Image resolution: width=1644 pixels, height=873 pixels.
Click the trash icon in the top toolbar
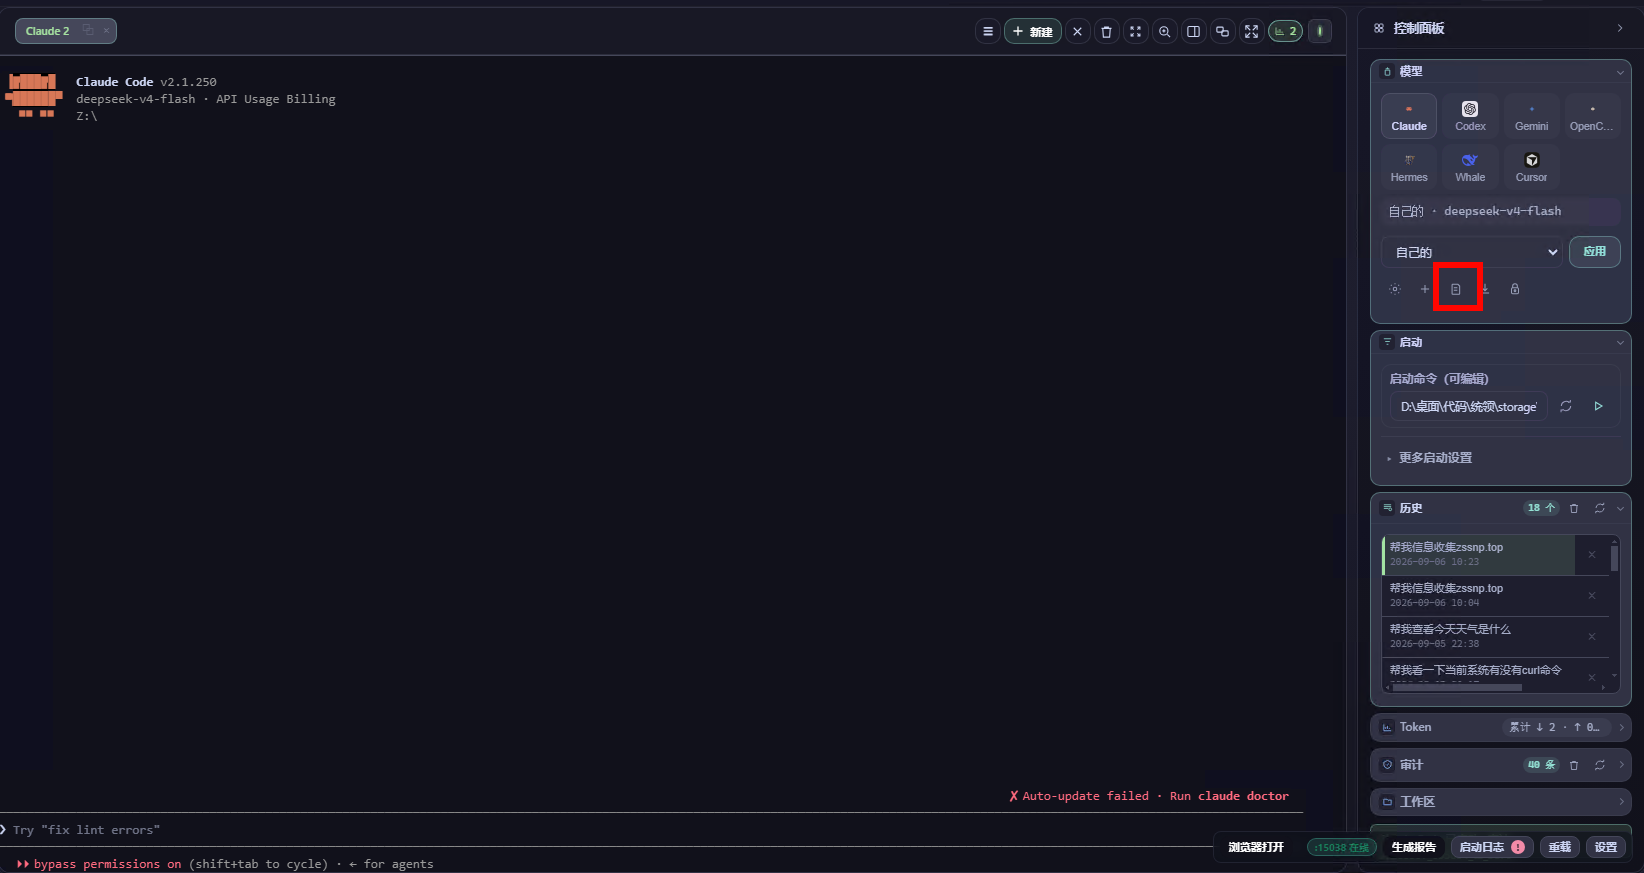tap(1106, 31)
